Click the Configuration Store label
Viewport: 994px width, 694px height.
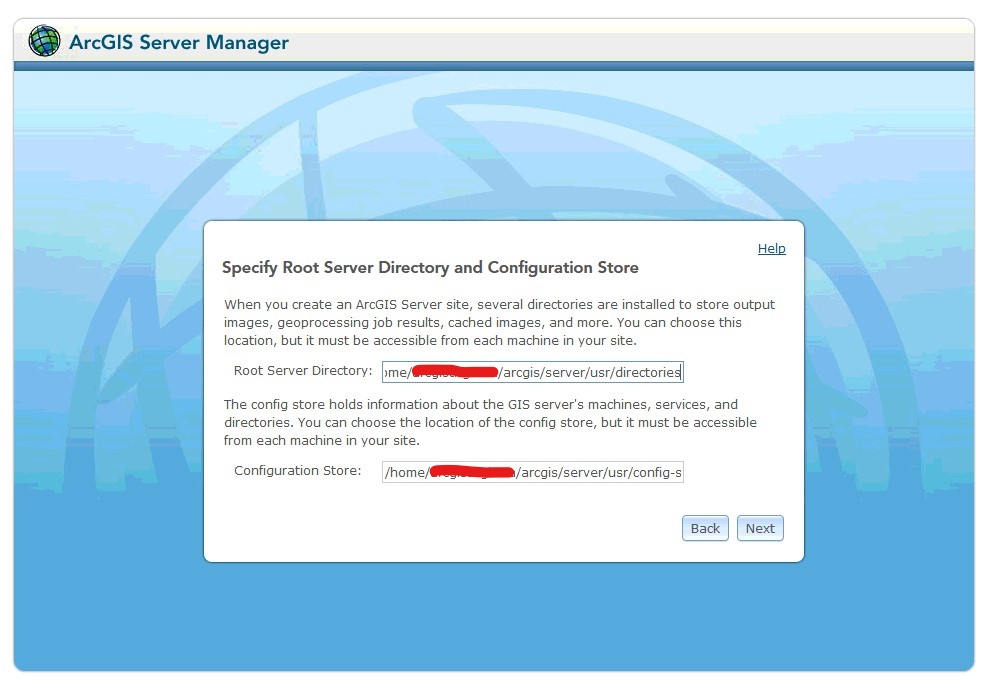coord(297,471)
